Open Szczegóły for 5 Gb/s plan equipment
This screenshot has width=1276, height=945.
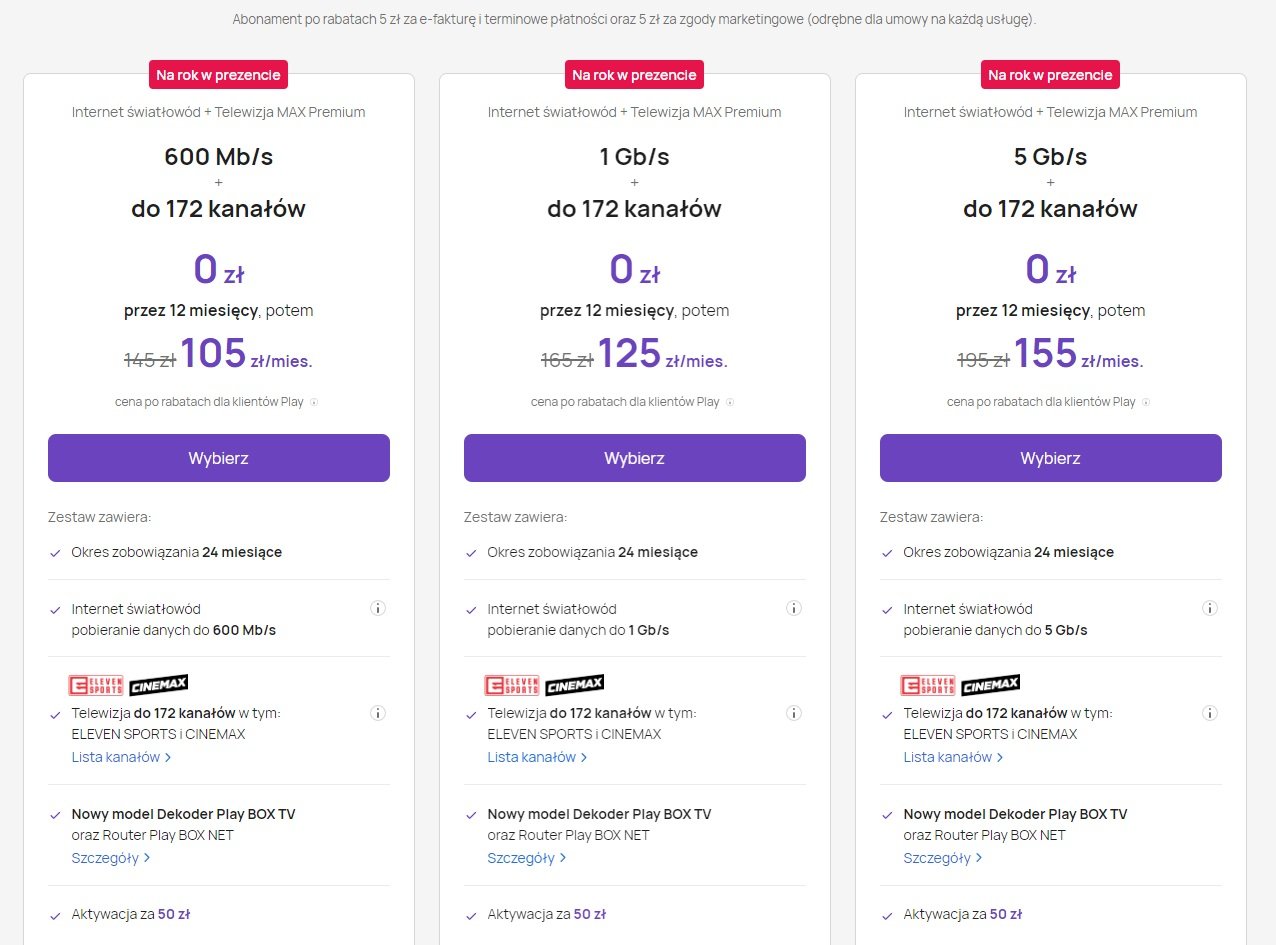tap(942, 858)
